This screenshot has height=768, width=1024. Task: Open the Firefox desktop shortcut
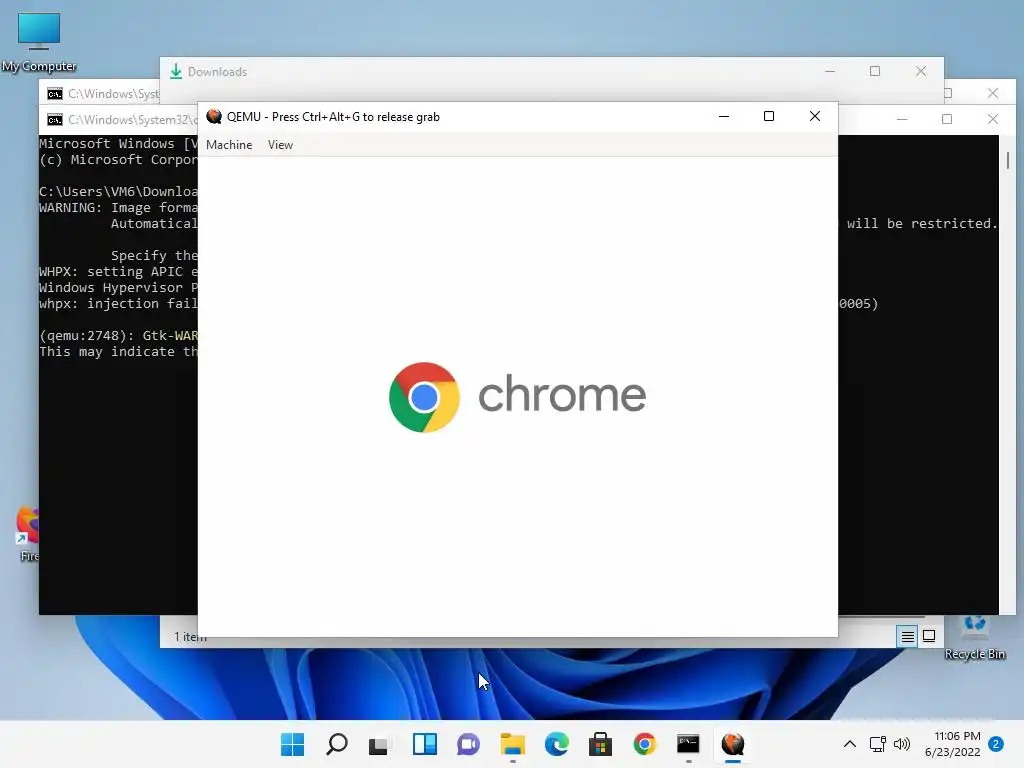[x=27, y=534]
